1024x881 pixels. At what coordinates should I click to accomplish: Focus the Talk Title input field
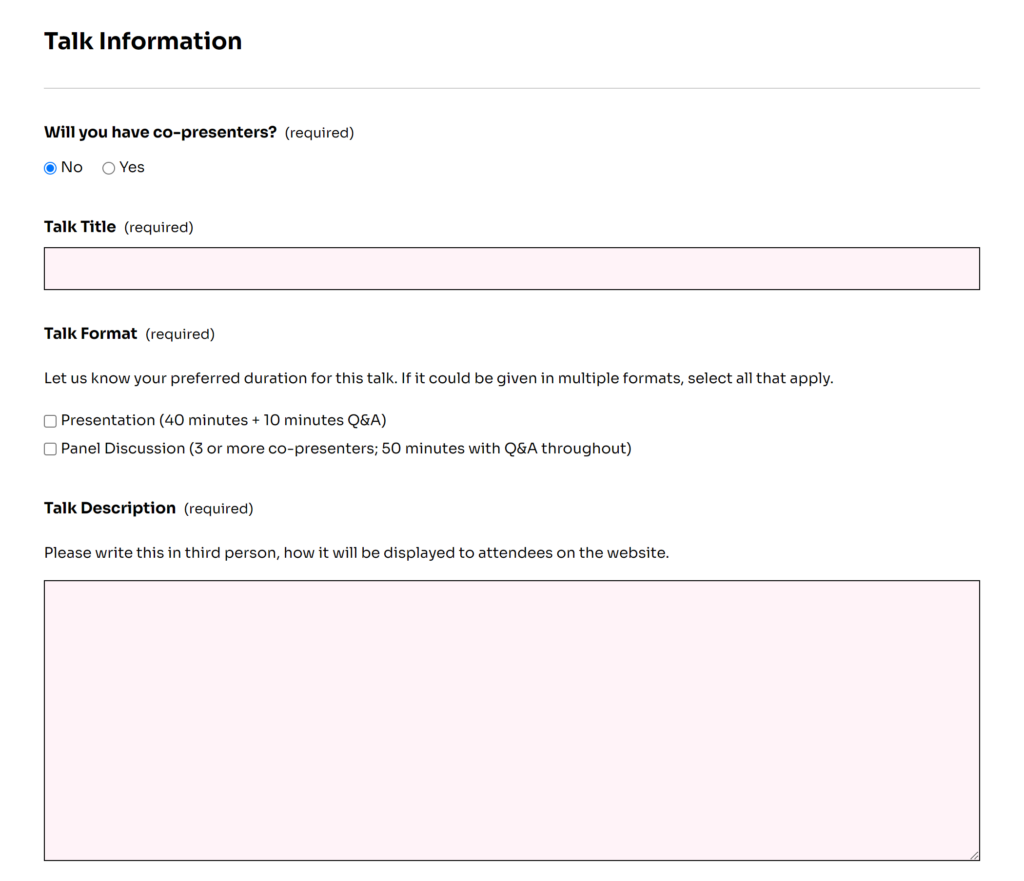click(511, 269)
